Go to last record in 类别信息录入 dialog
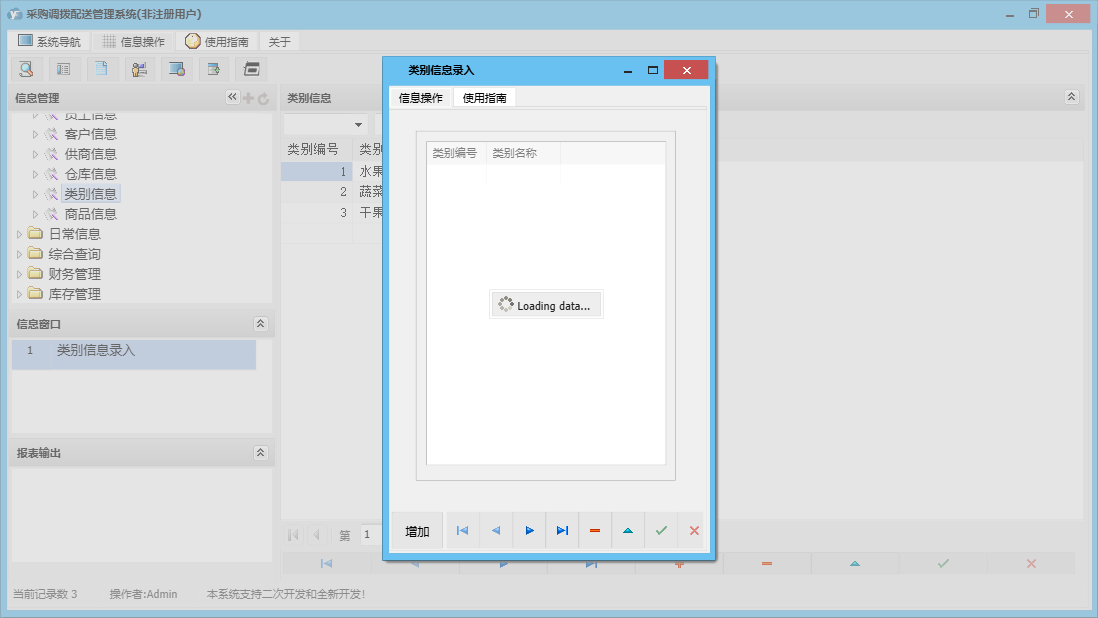 [562, 531]
